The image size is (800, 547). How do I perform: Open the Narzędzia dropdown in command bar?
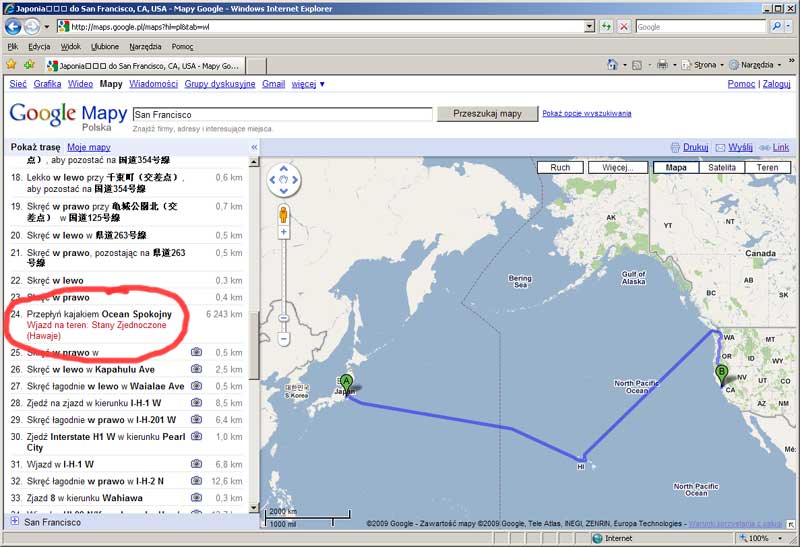[755, 65]
